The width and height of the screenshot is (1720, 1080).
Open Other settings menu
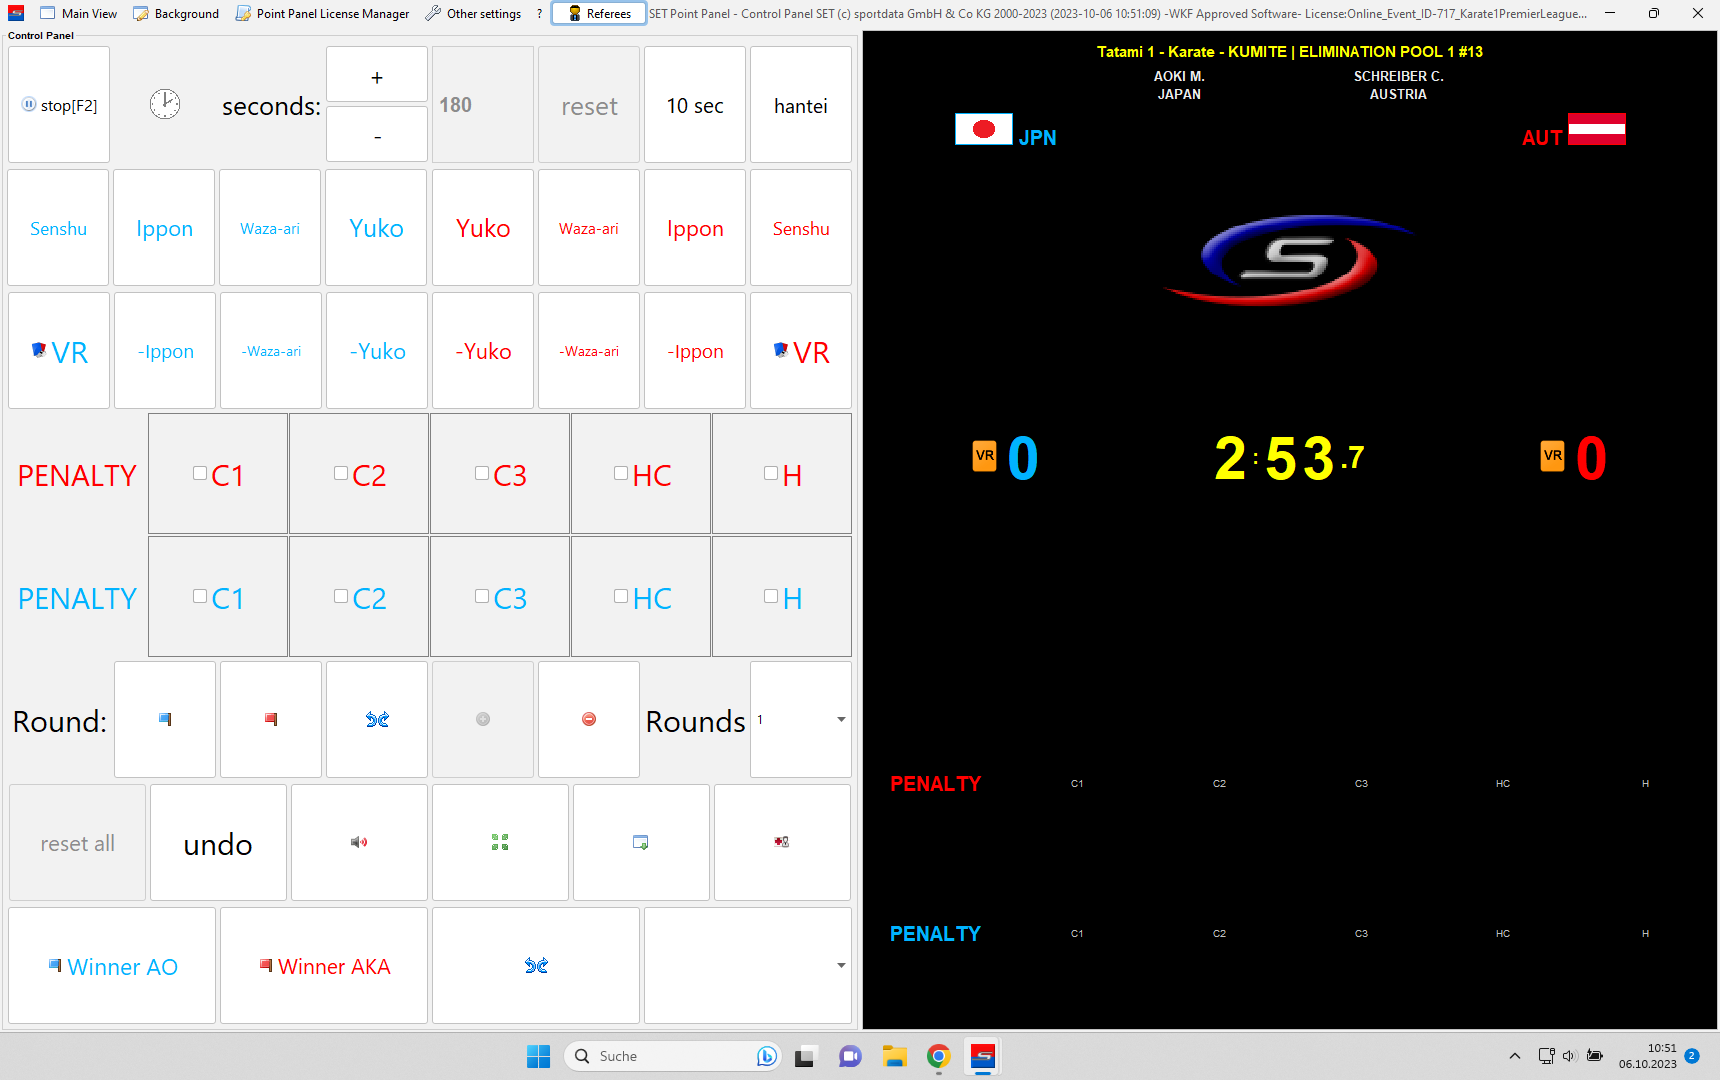[473, 13]
